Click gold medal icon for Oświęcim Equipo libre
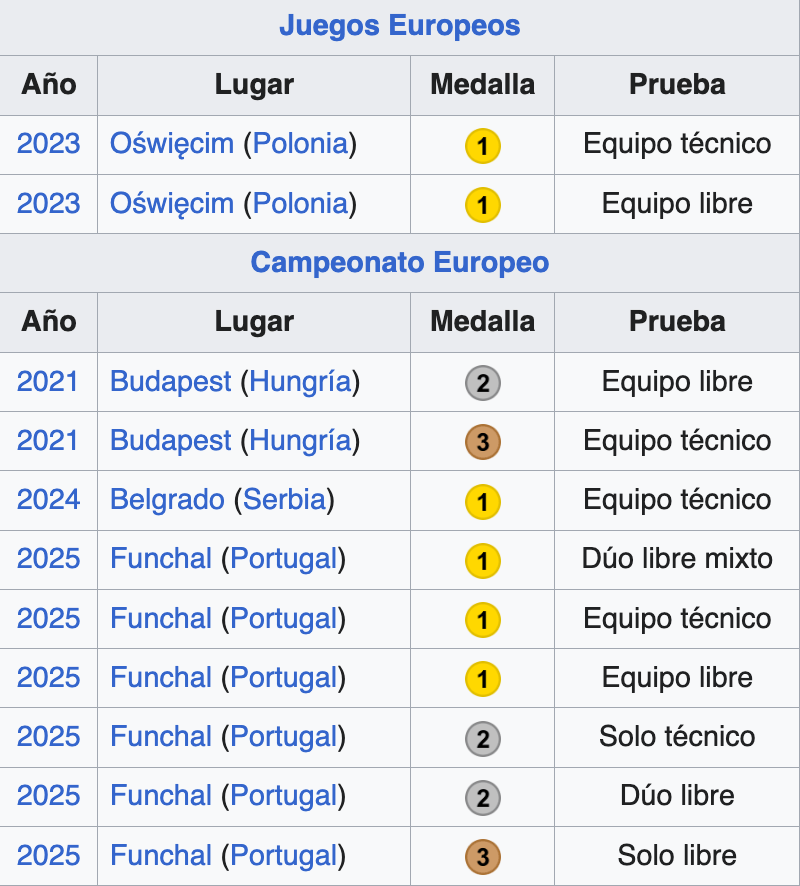Image resolution: width=800 pixels, height=886 pixels. click(482, 205)
